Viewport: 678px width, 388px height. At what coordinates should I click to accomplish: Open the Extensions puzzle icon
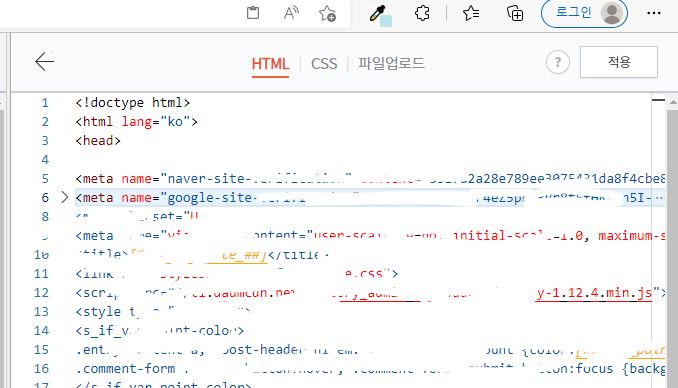422,13
